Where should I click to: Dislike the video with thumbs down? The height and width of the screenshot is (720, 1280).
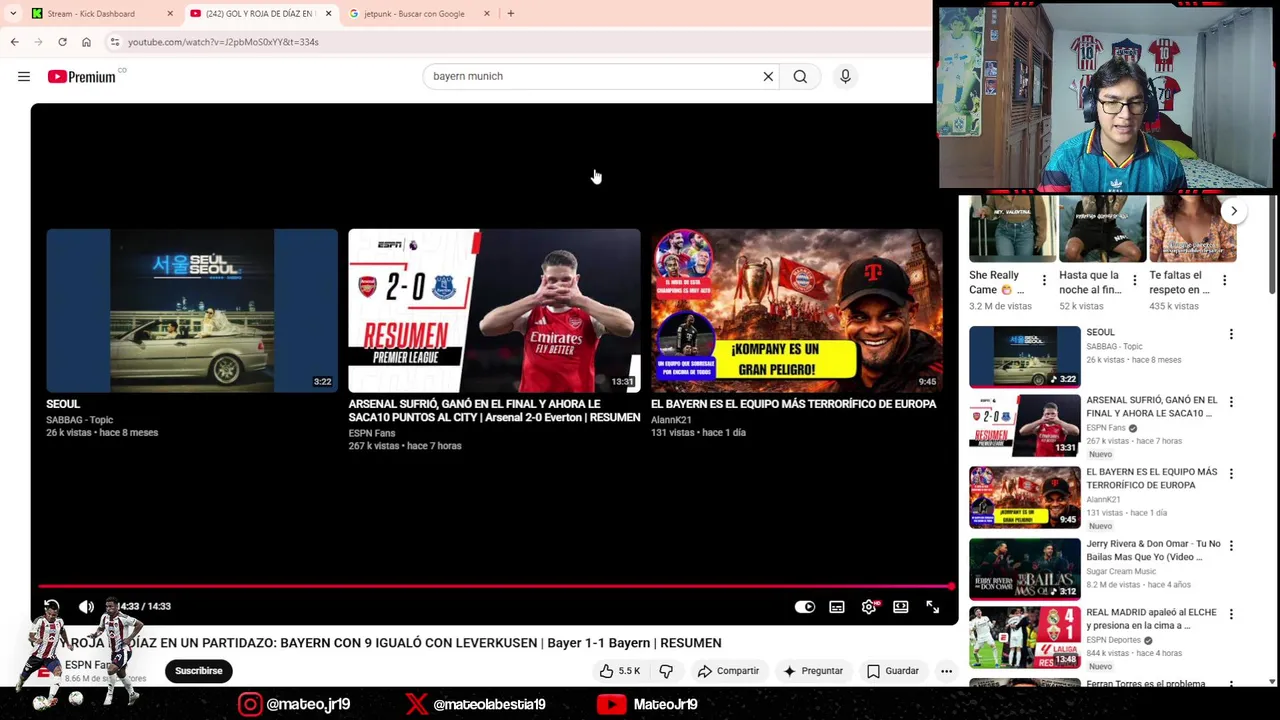666,671
